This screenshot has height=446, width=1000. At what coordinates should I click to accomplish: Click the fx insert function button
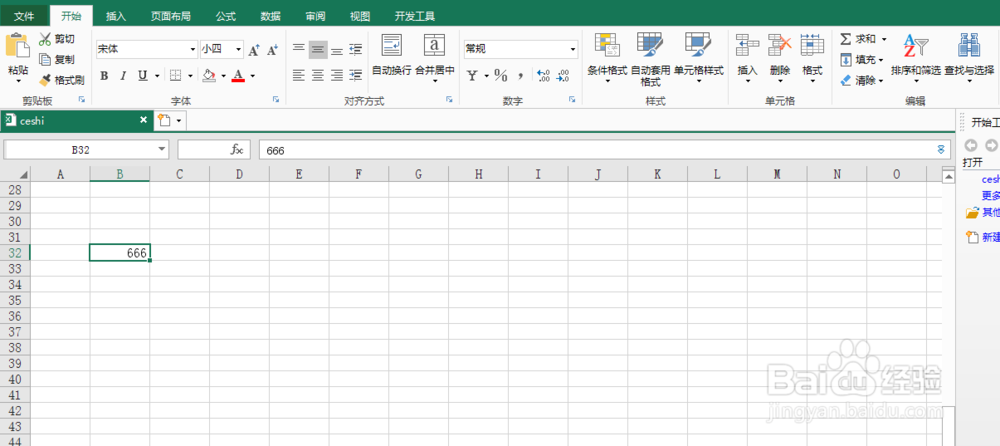[x=237, y=150]
